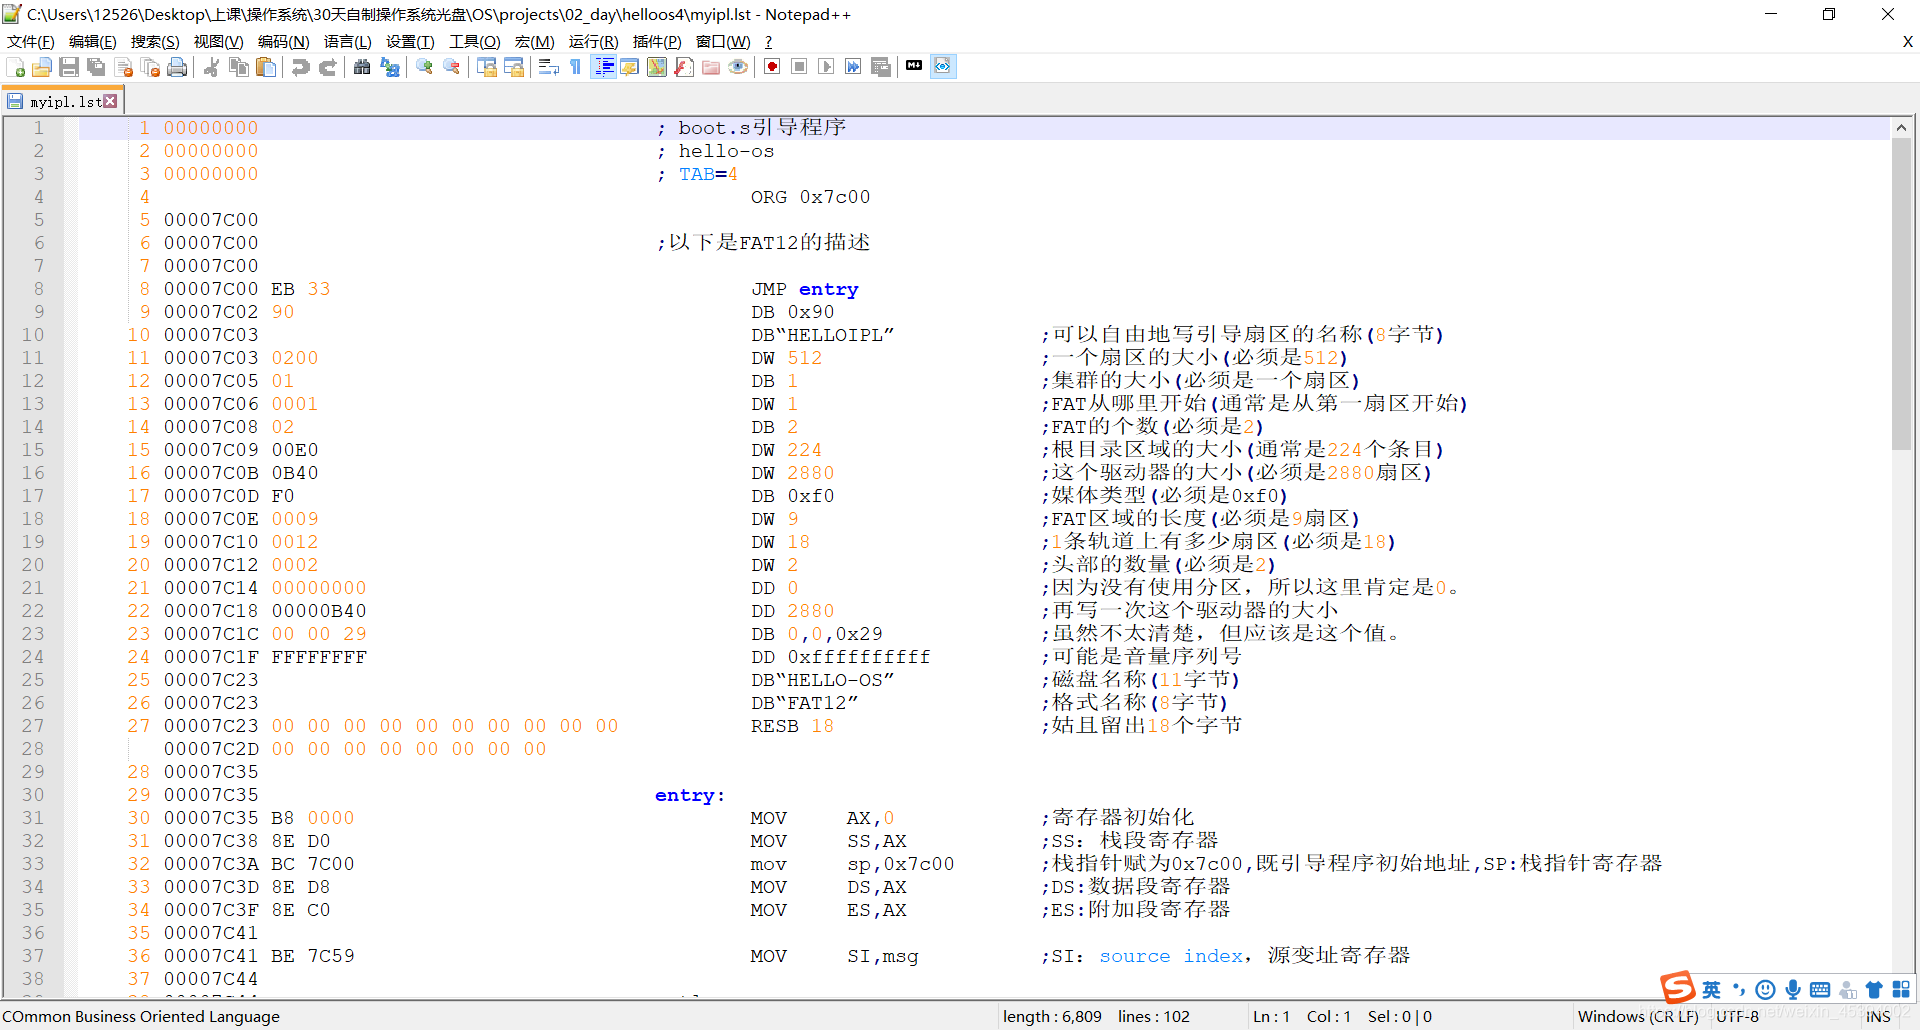Toggle word wrap toolbar button
Viewport: 1920px width, 1030px height.
[549, 67]
